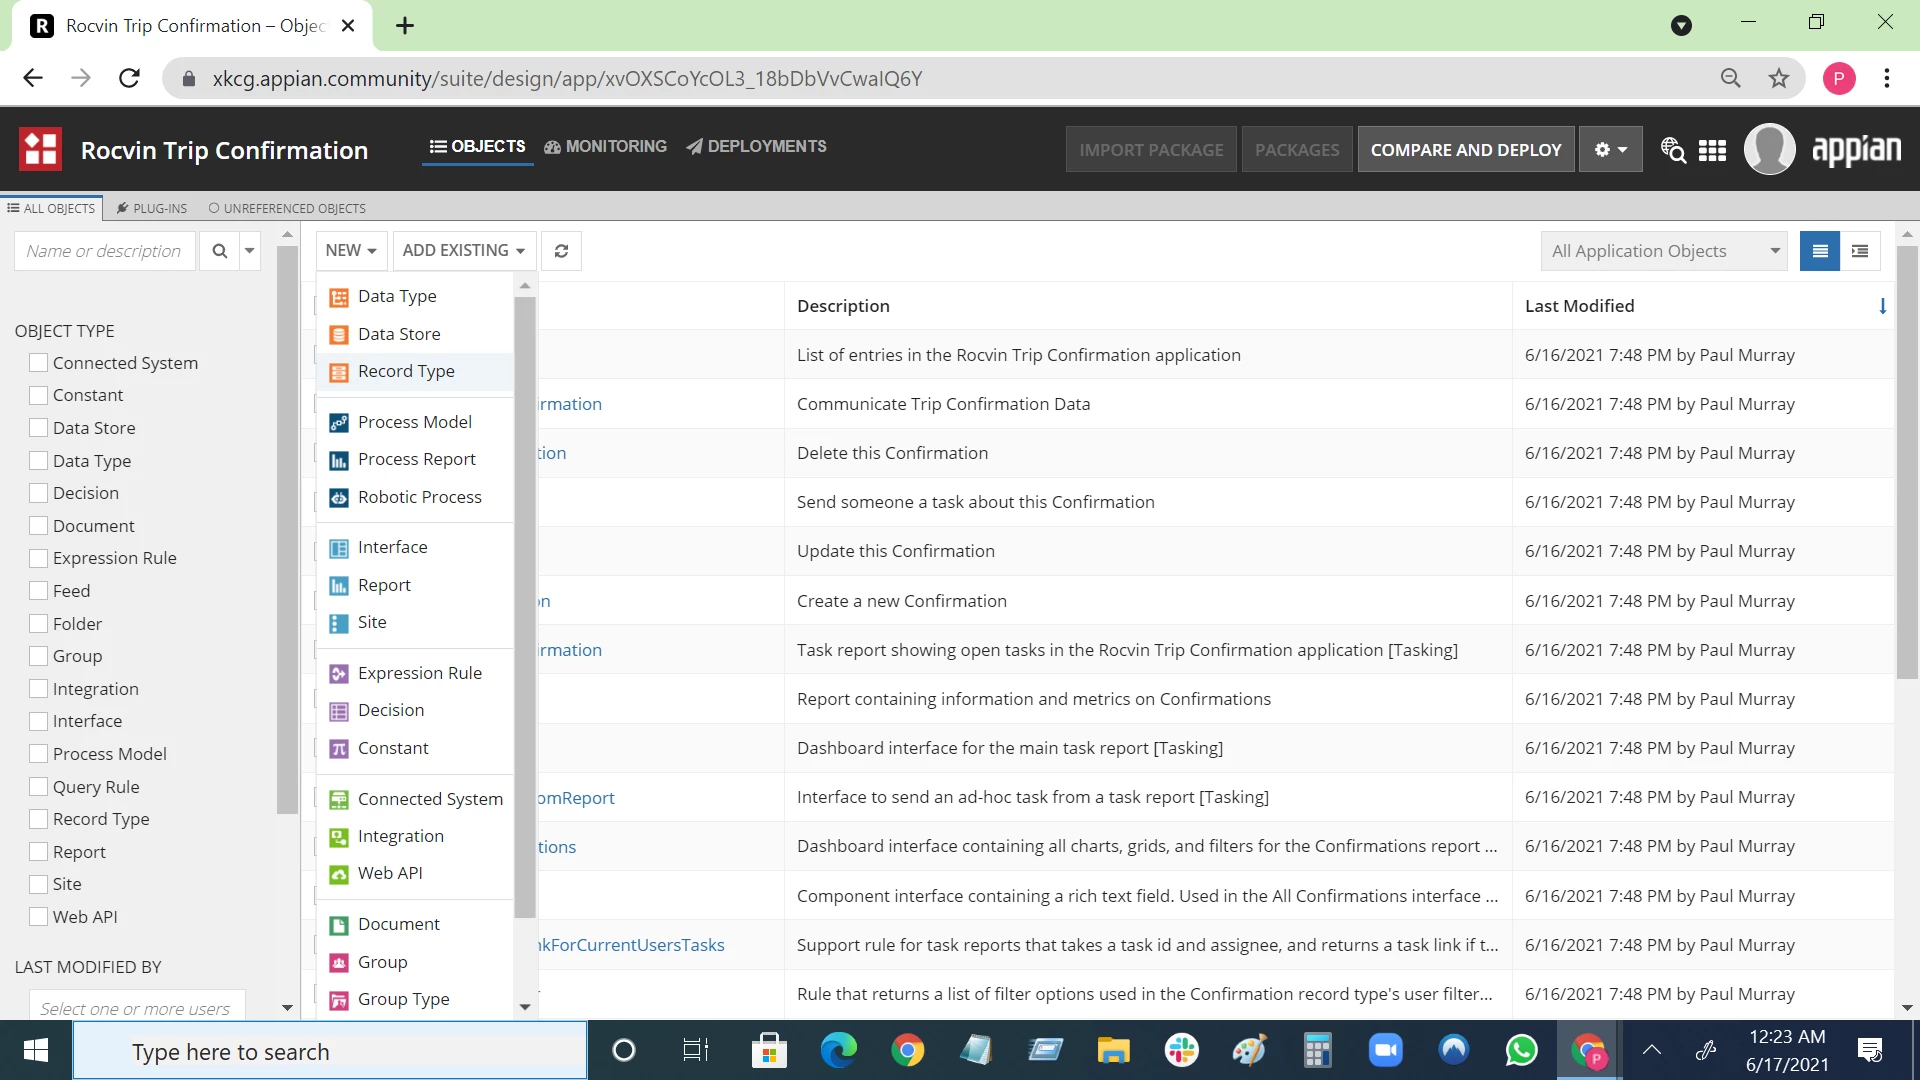
Task: Click the Report icon in New menu
Action: pos(339,586)
